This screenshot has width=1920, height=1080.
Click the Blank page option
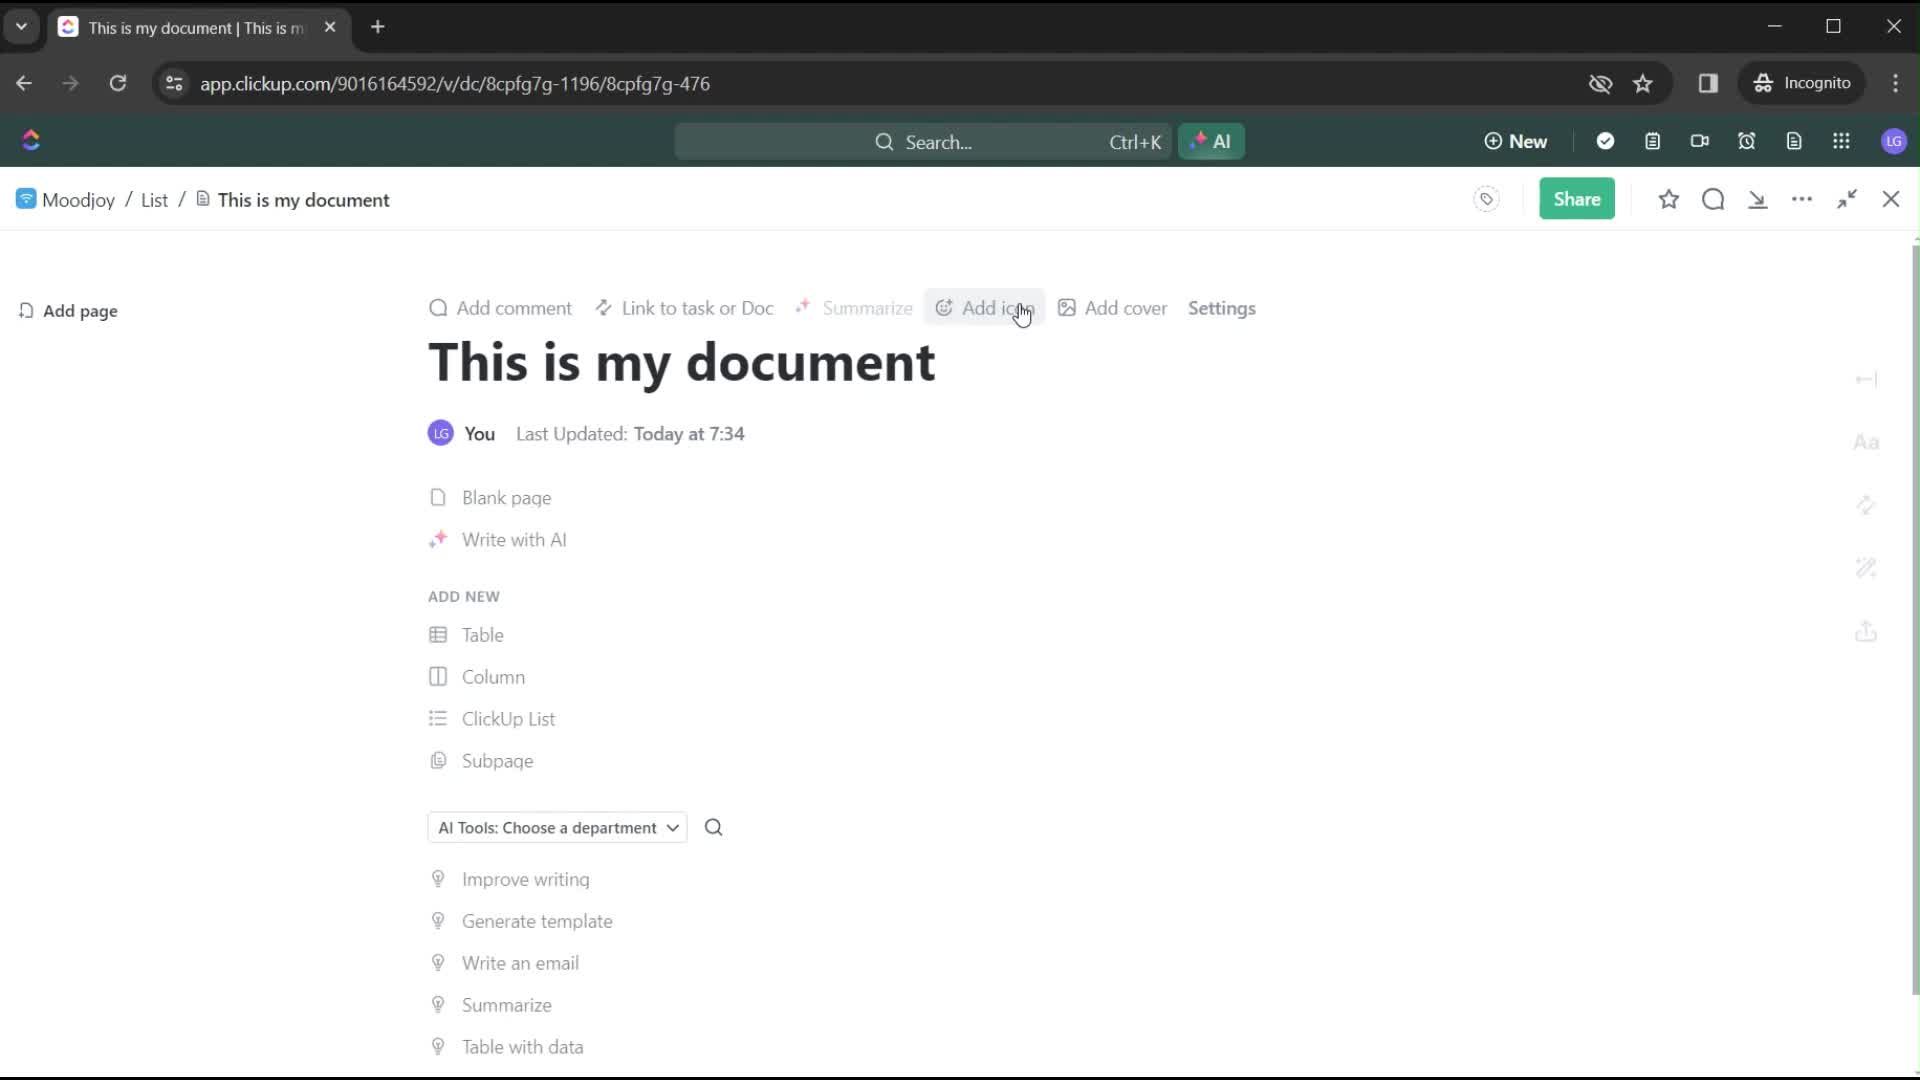(x=506, y=497)
